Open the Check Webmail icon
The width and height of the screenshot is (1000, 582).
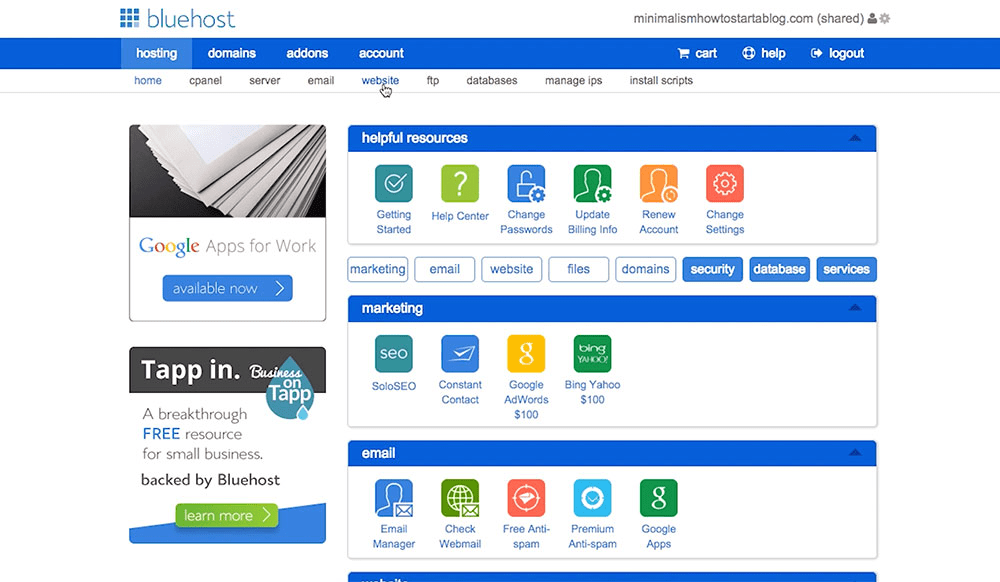pyautogui.click(x=460, y=498)
